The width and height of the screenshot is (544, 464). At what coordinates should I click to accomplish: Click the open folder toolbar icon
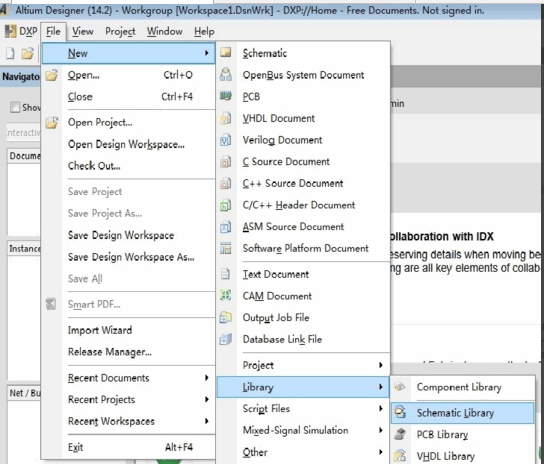click(27, 53)
